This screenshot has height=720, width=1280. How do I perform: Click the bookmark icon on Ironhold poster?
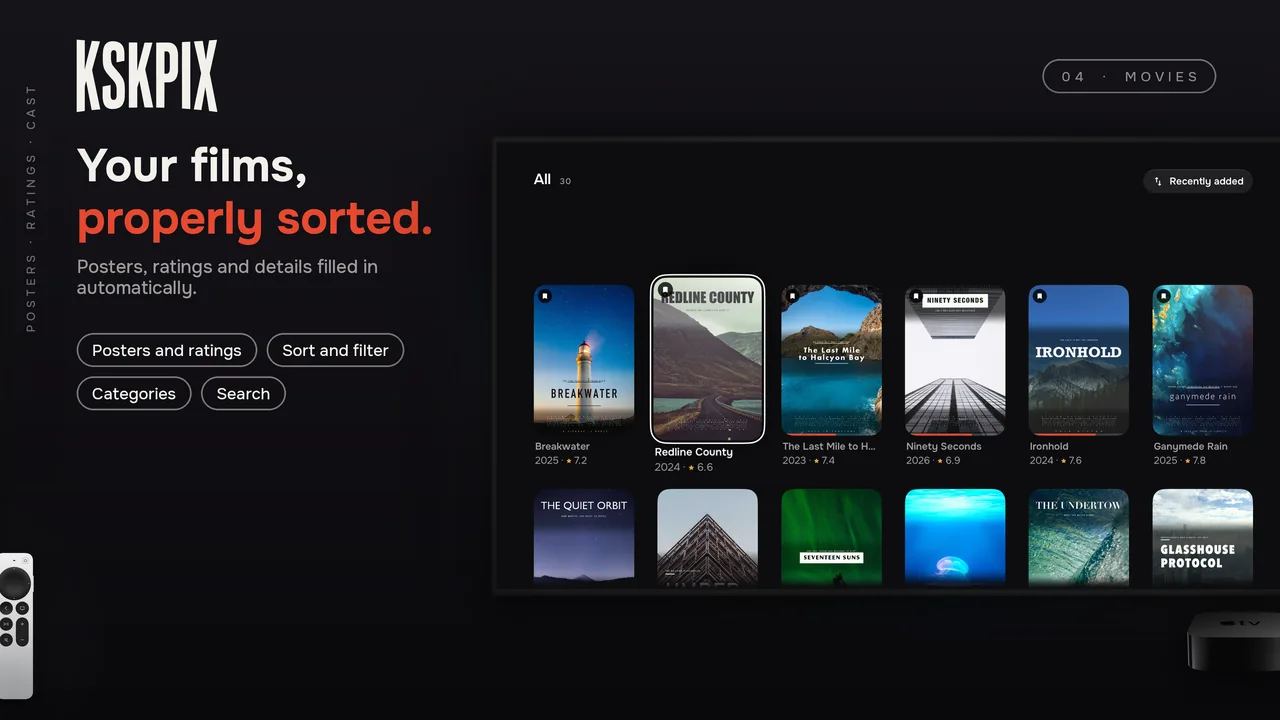1040,296
